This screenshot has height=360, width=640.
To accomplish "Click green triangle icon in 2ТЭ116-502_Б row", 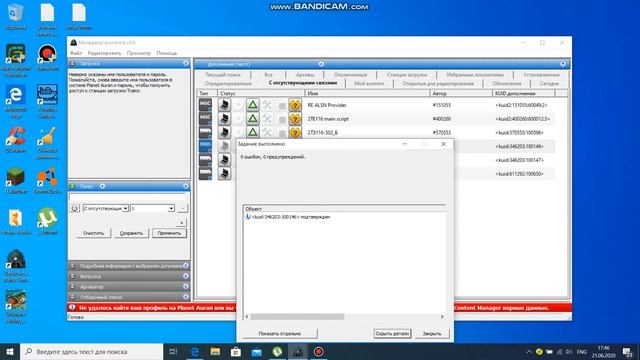I will pos(253,132).
